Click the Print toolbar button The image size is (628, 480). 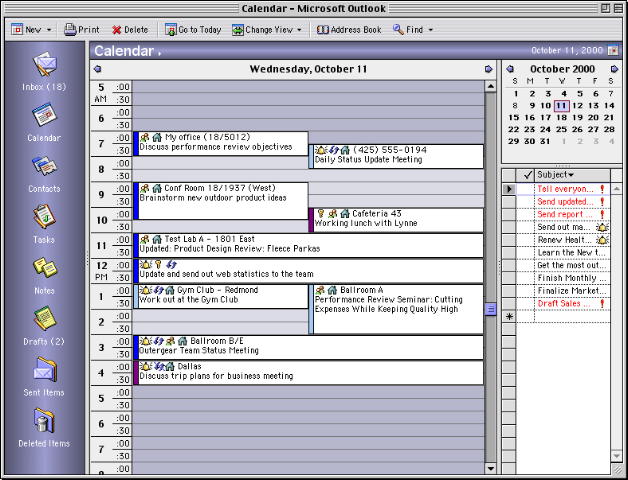coord(81,30)
